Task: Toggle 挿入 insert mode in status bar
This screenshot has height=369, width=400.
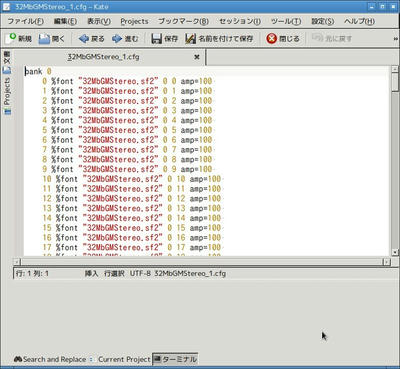Action: click(x=91, y=274)
